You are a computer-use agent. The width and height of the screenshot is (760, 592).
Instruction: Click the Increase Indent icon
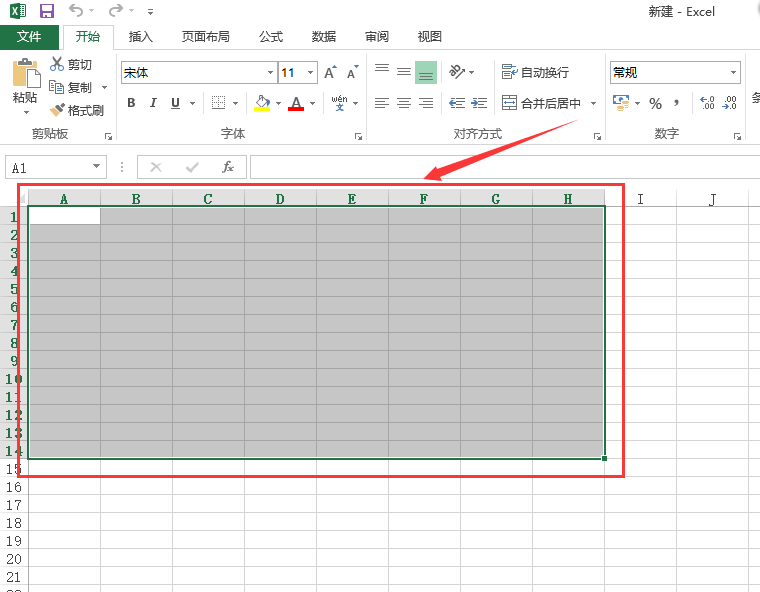tap(479, 103)
